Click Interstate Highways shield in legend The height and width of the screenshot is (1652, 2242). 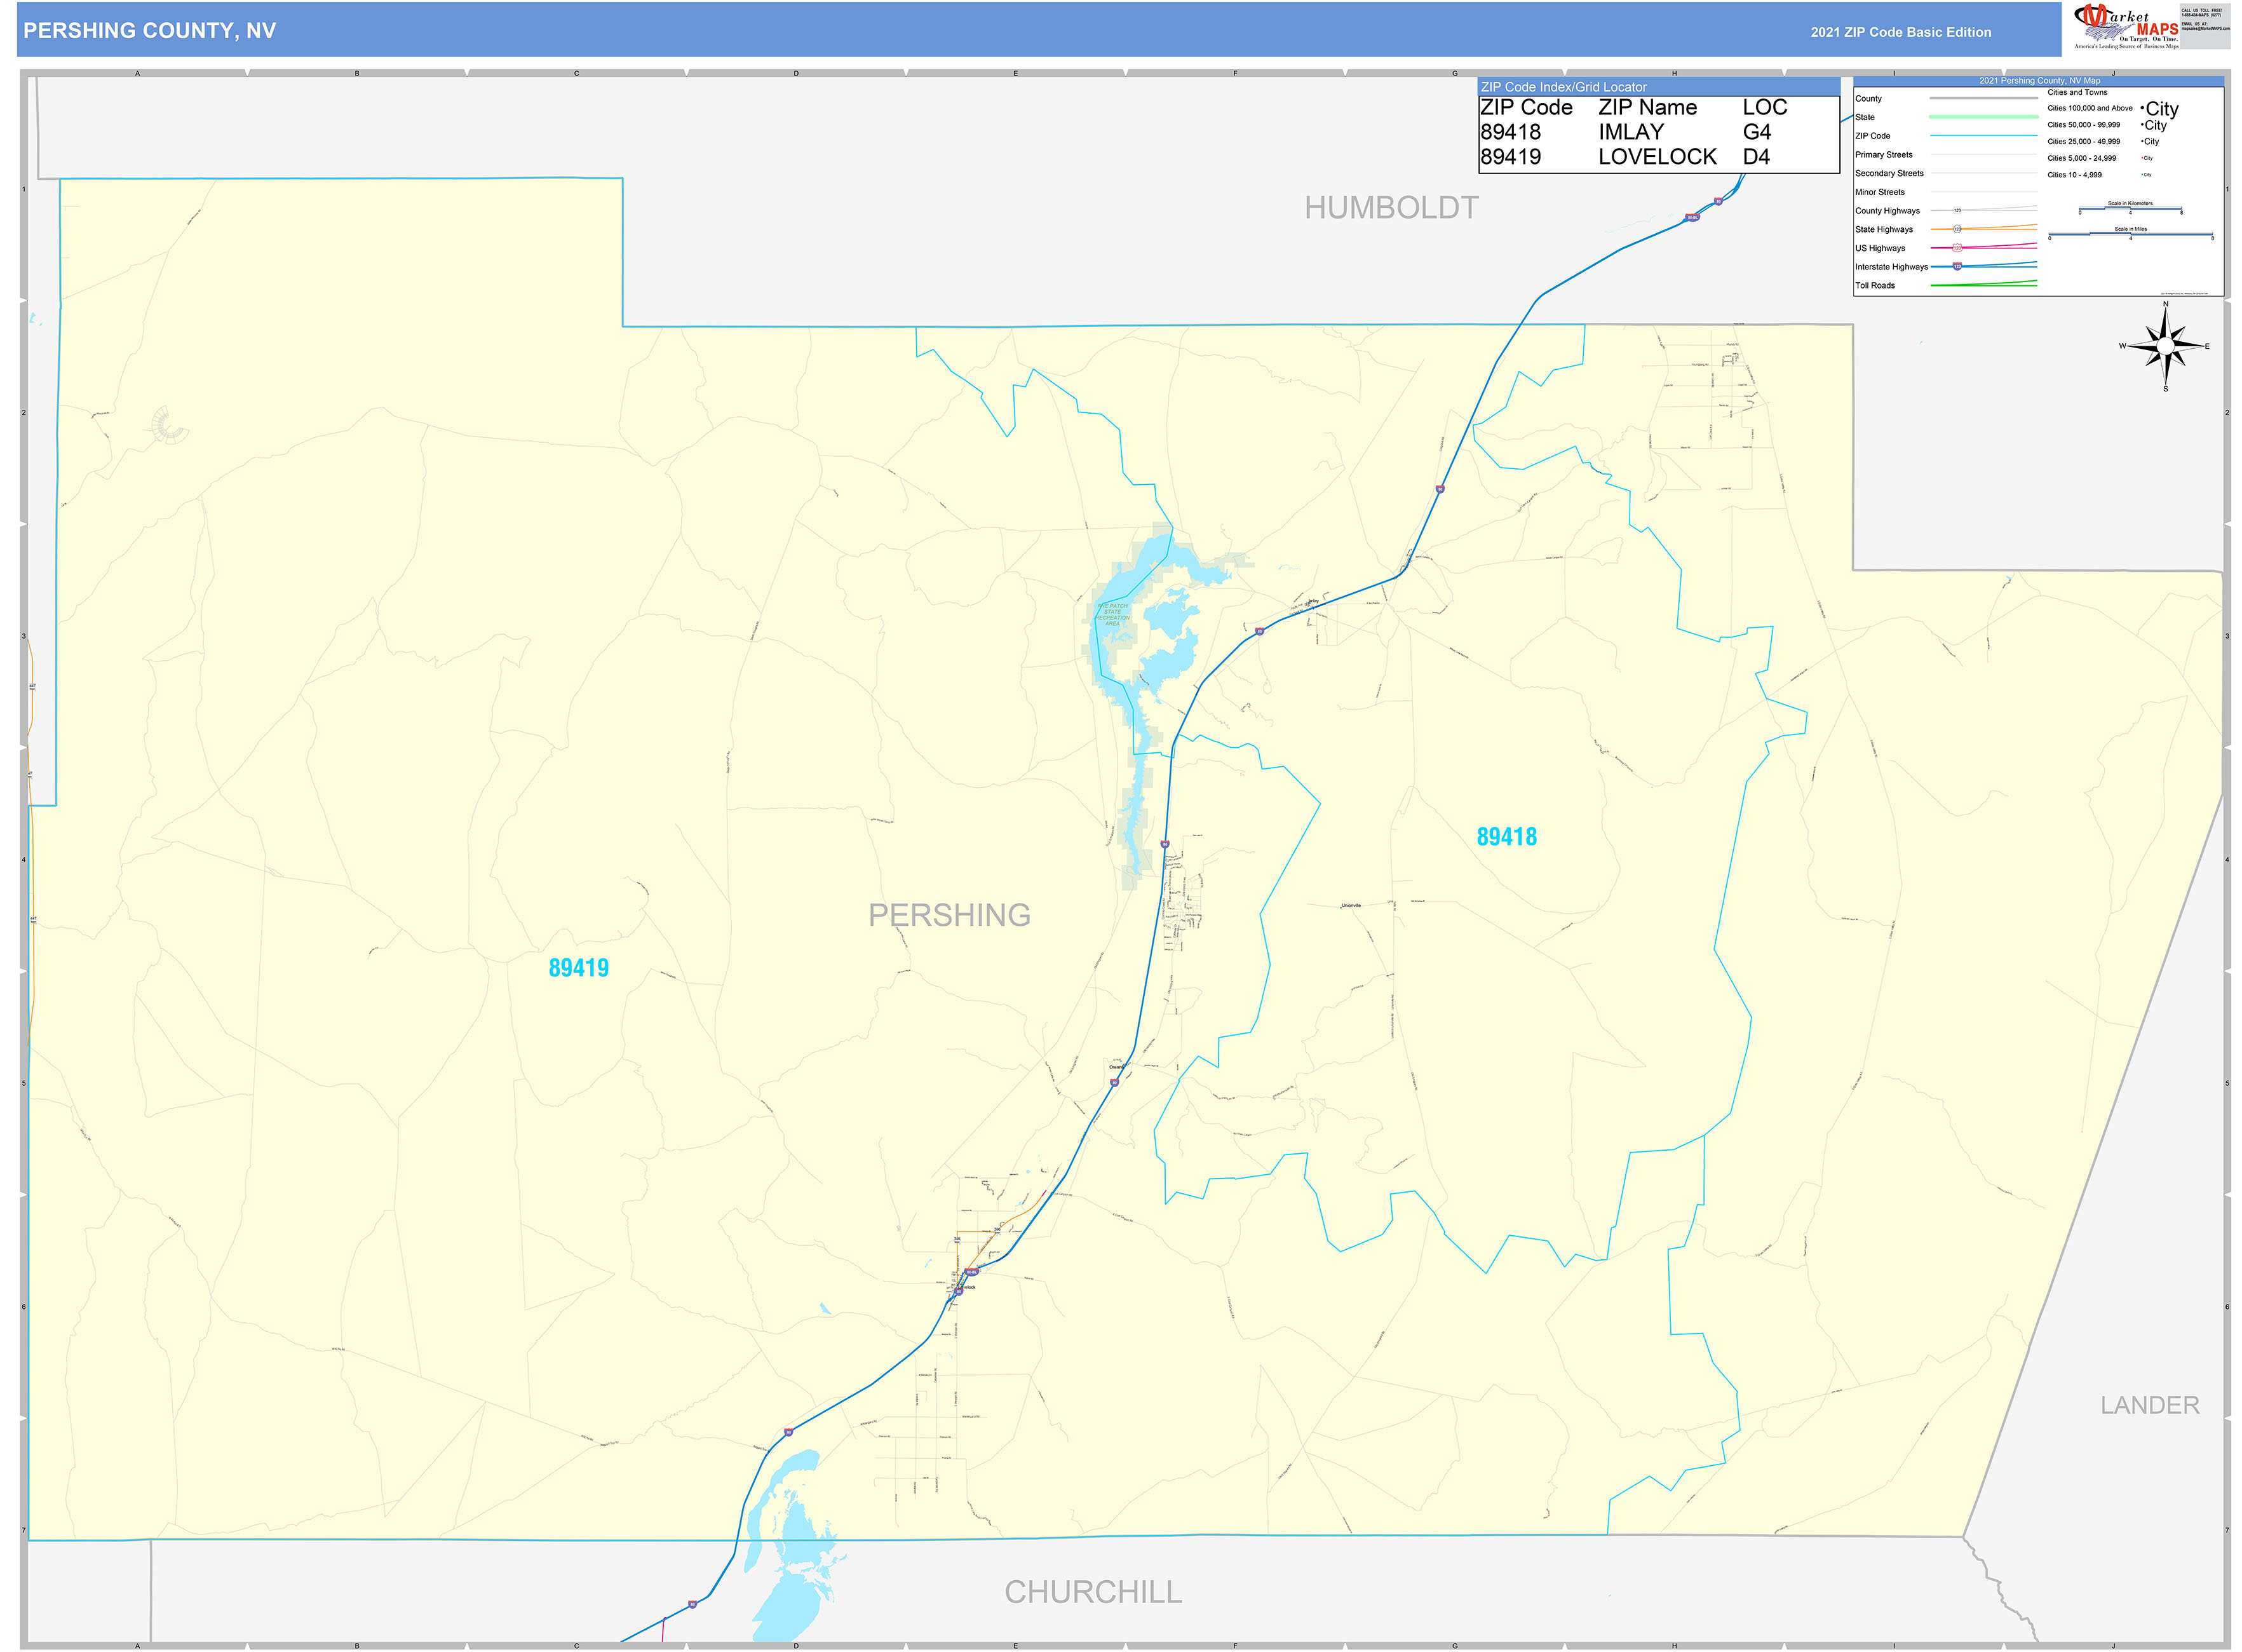1957,266
